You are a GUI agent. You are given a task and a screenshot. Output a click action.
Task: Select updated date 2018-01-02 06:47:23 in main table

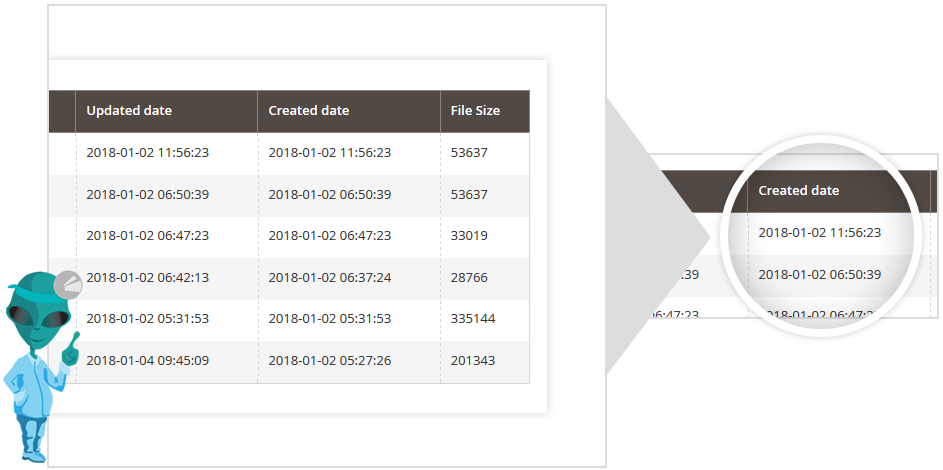click(147, 236)
